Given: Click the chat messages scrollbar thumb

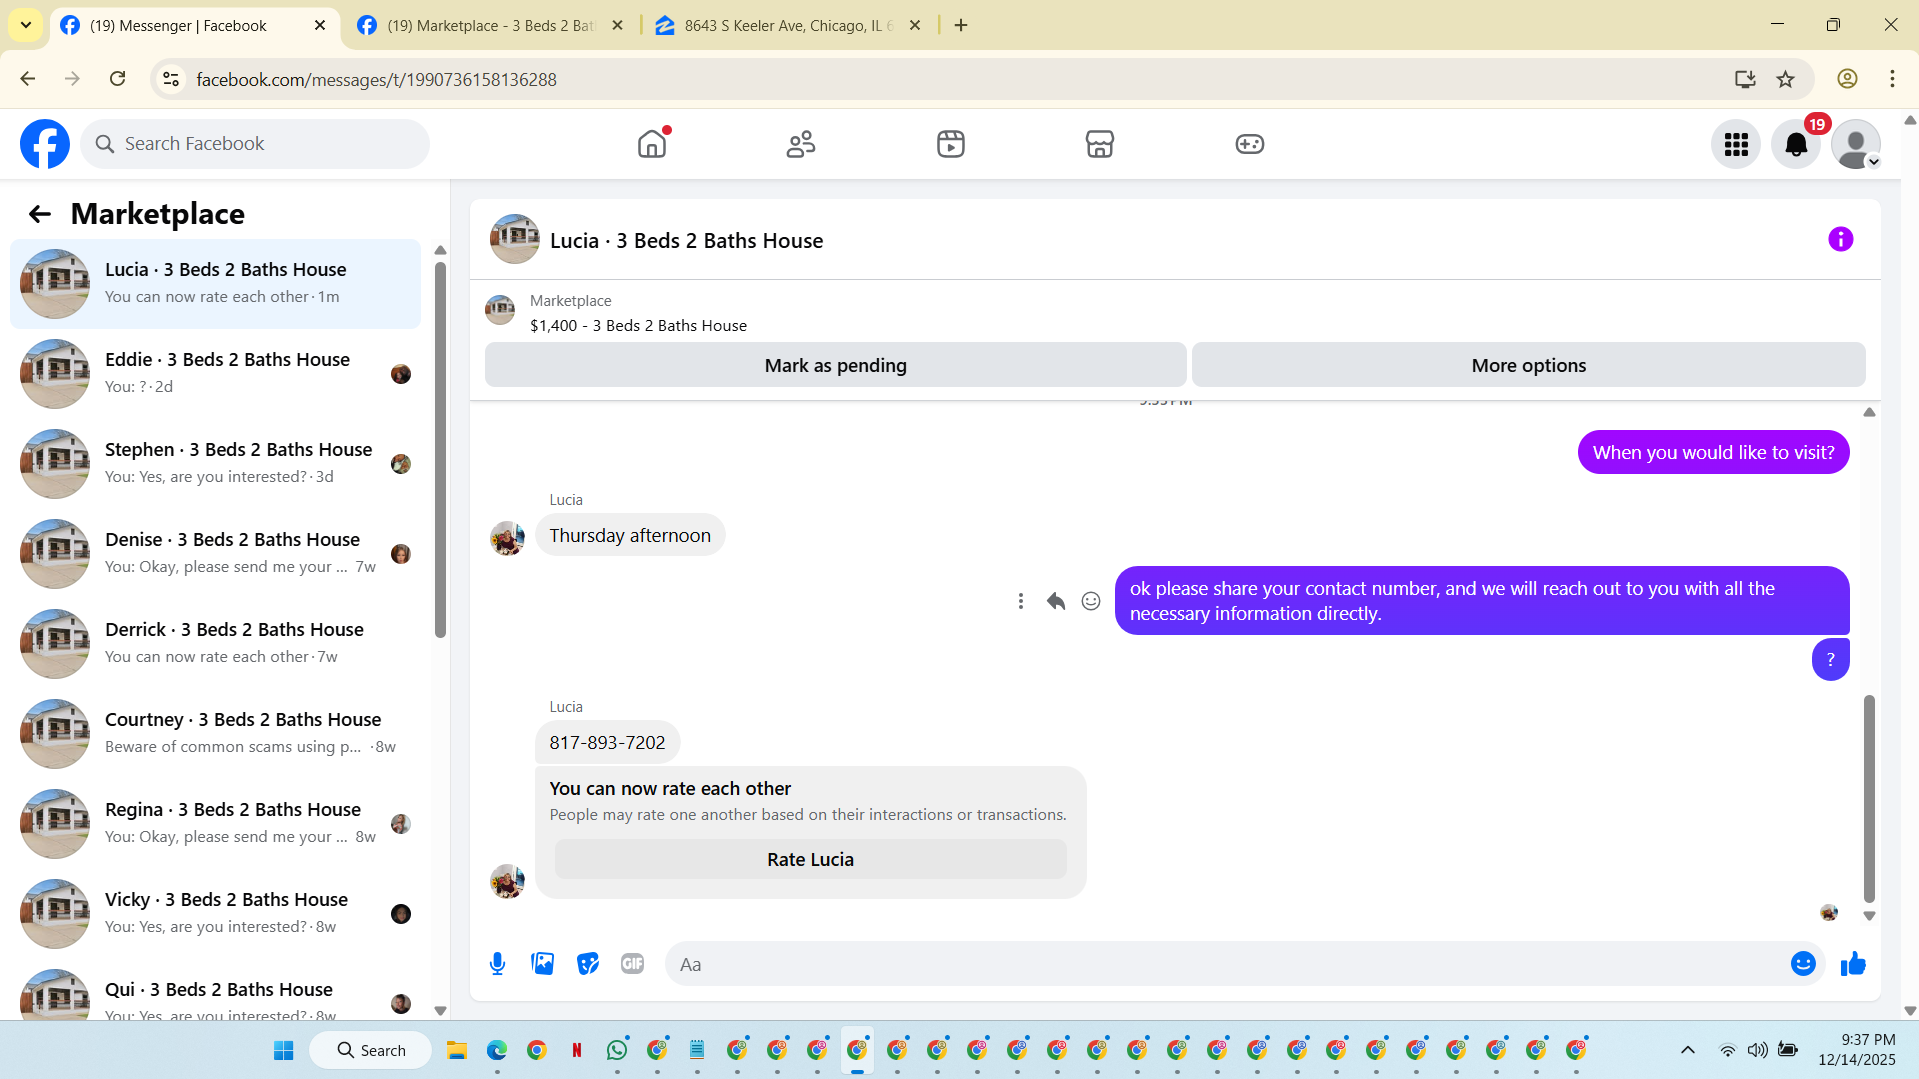Looking at the screenshot, I should [1869, 798].
